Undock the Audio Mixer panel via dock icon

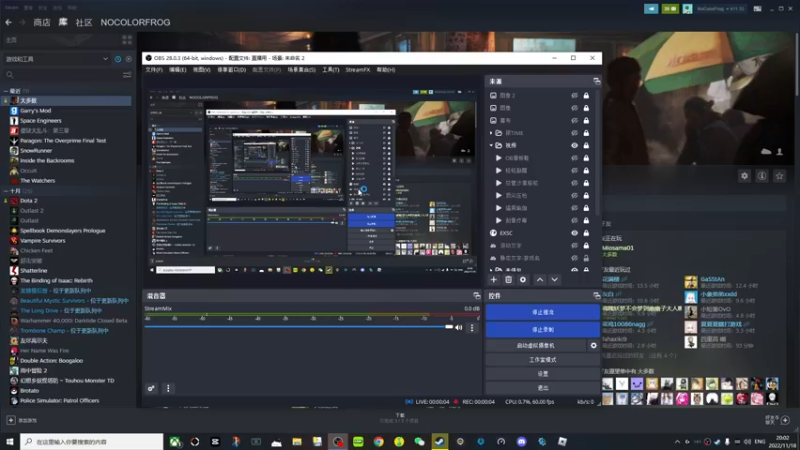tap(477, 296)
